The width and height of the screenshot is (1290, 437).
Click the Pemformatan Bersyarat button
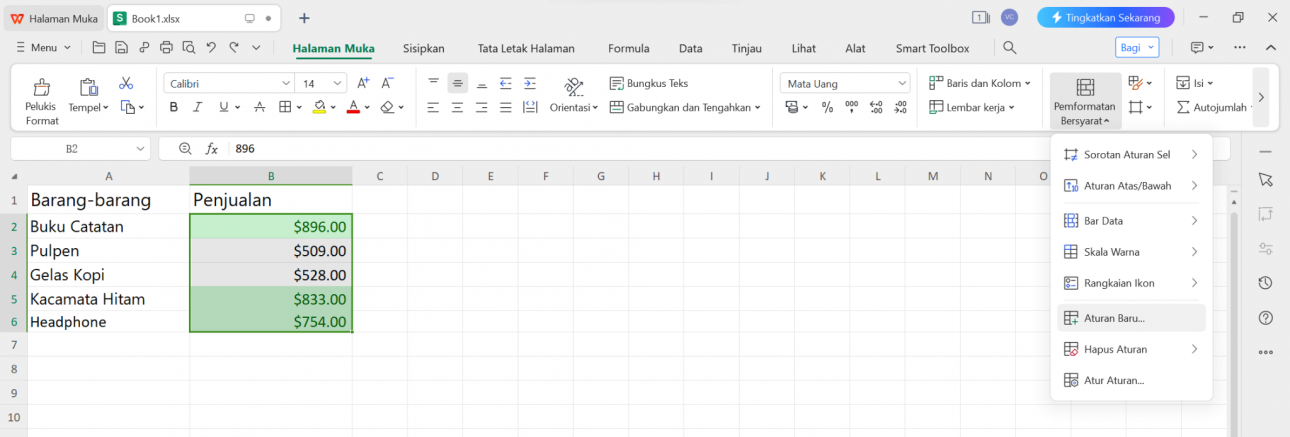(1085, 100)
